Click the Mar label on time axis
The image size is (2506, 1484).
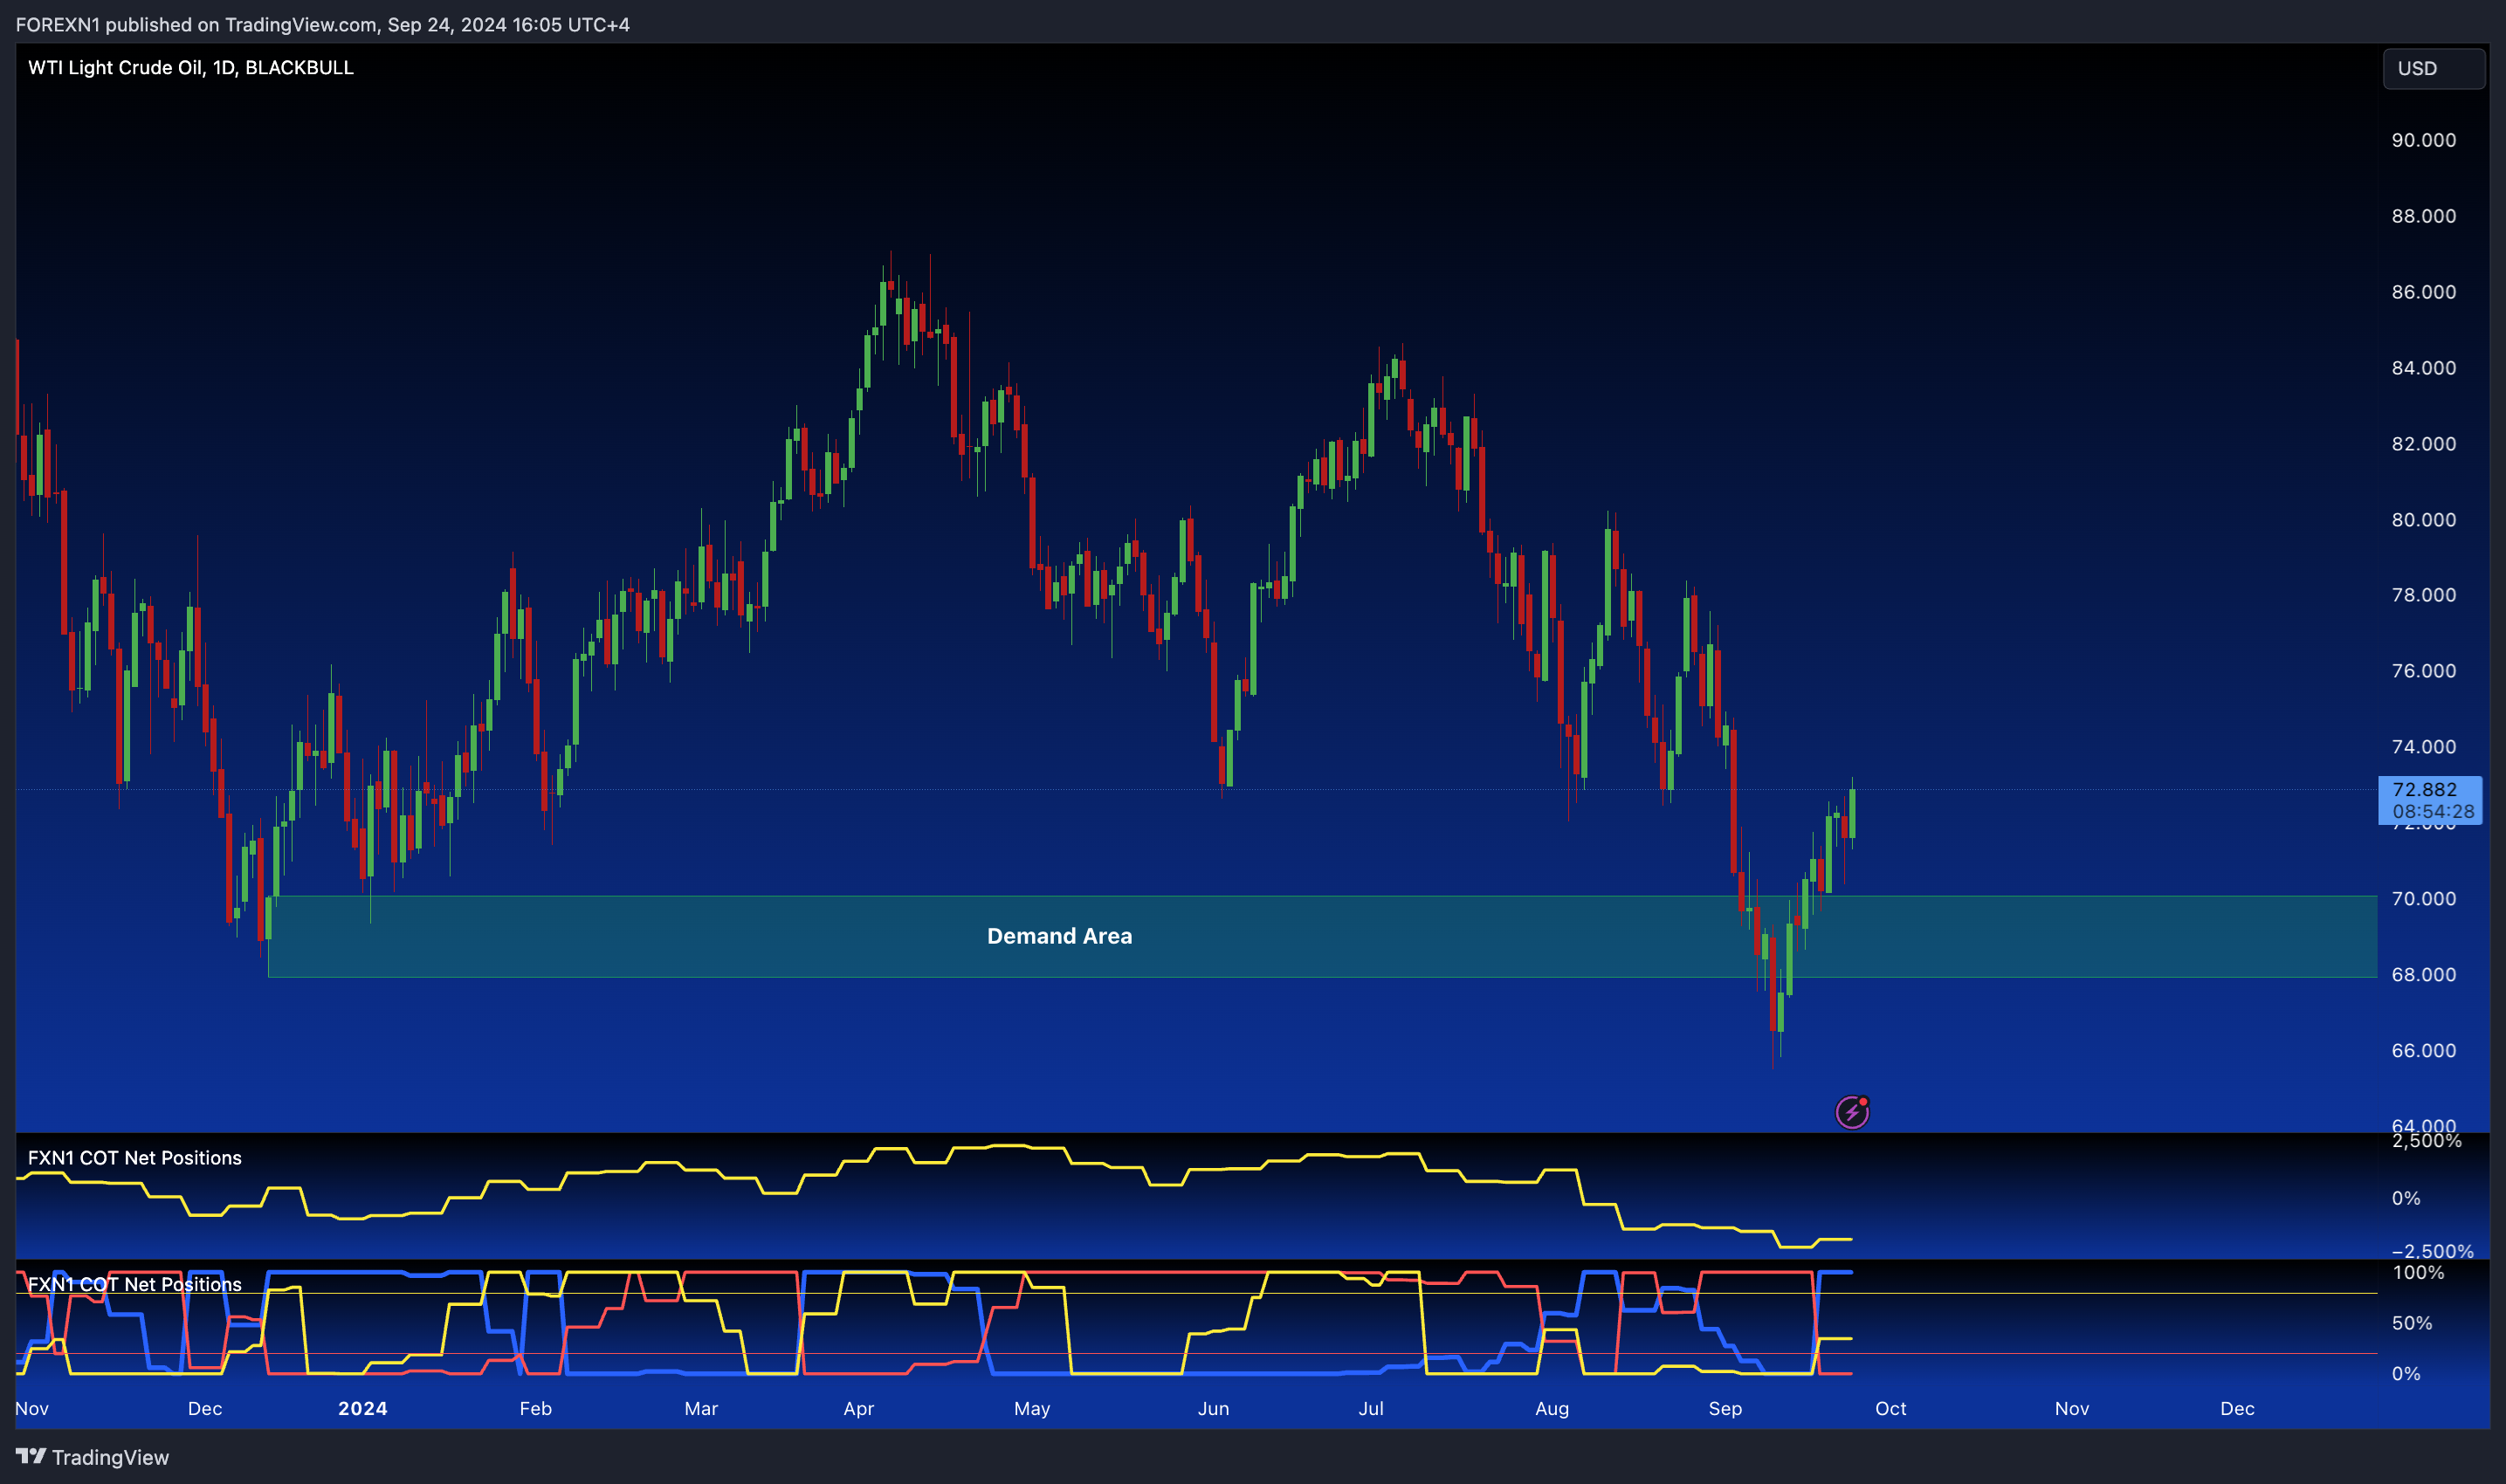coord(701,1408)
